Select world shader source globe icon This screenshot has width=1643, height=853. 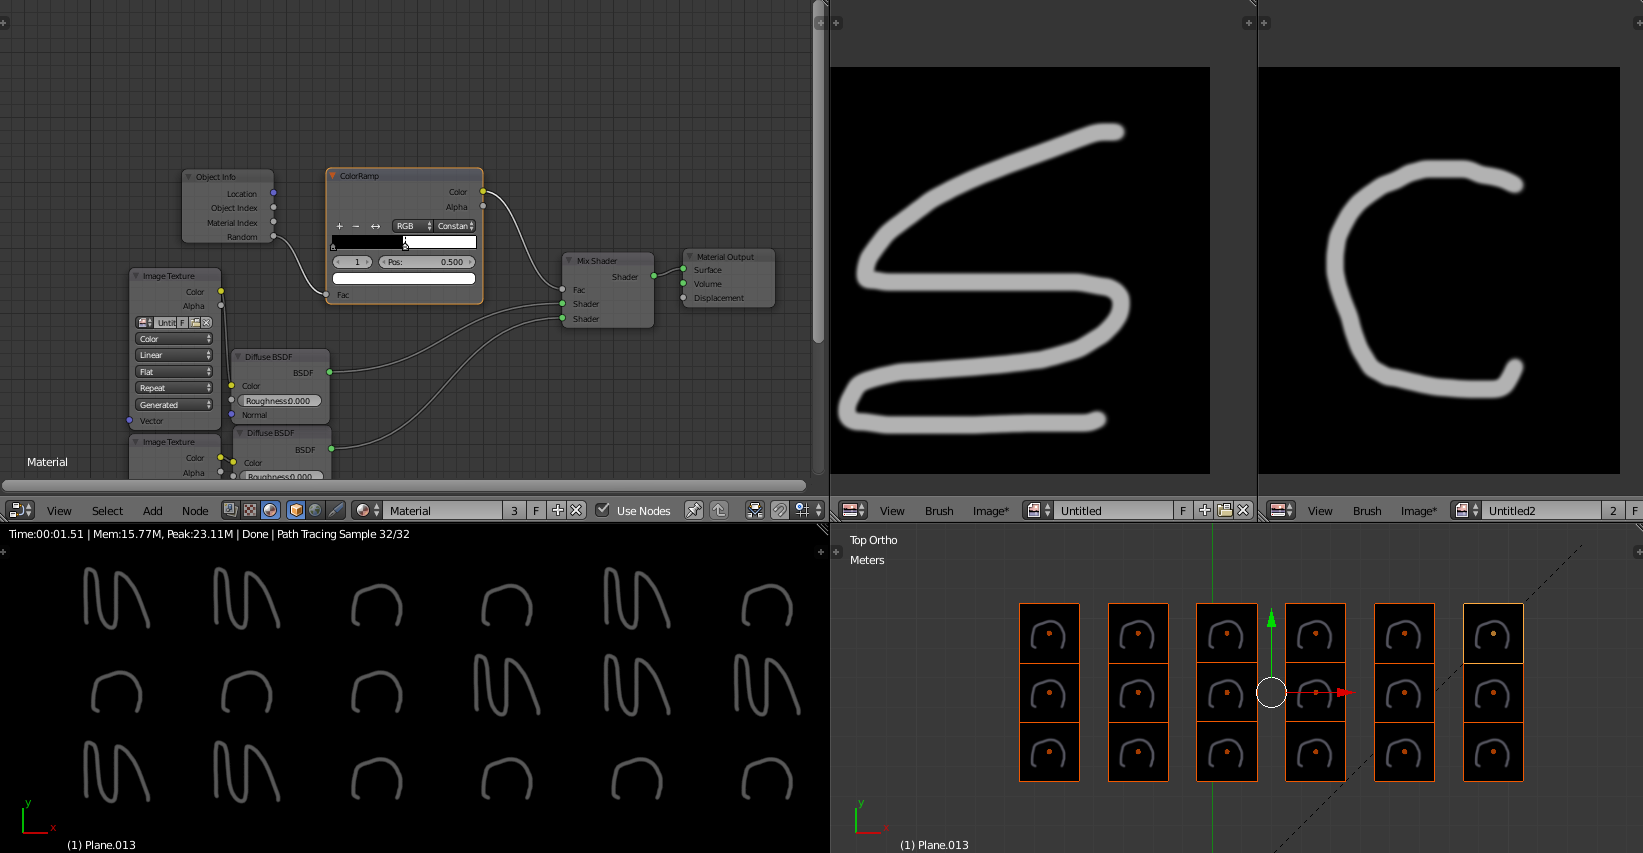coord(316,510)
